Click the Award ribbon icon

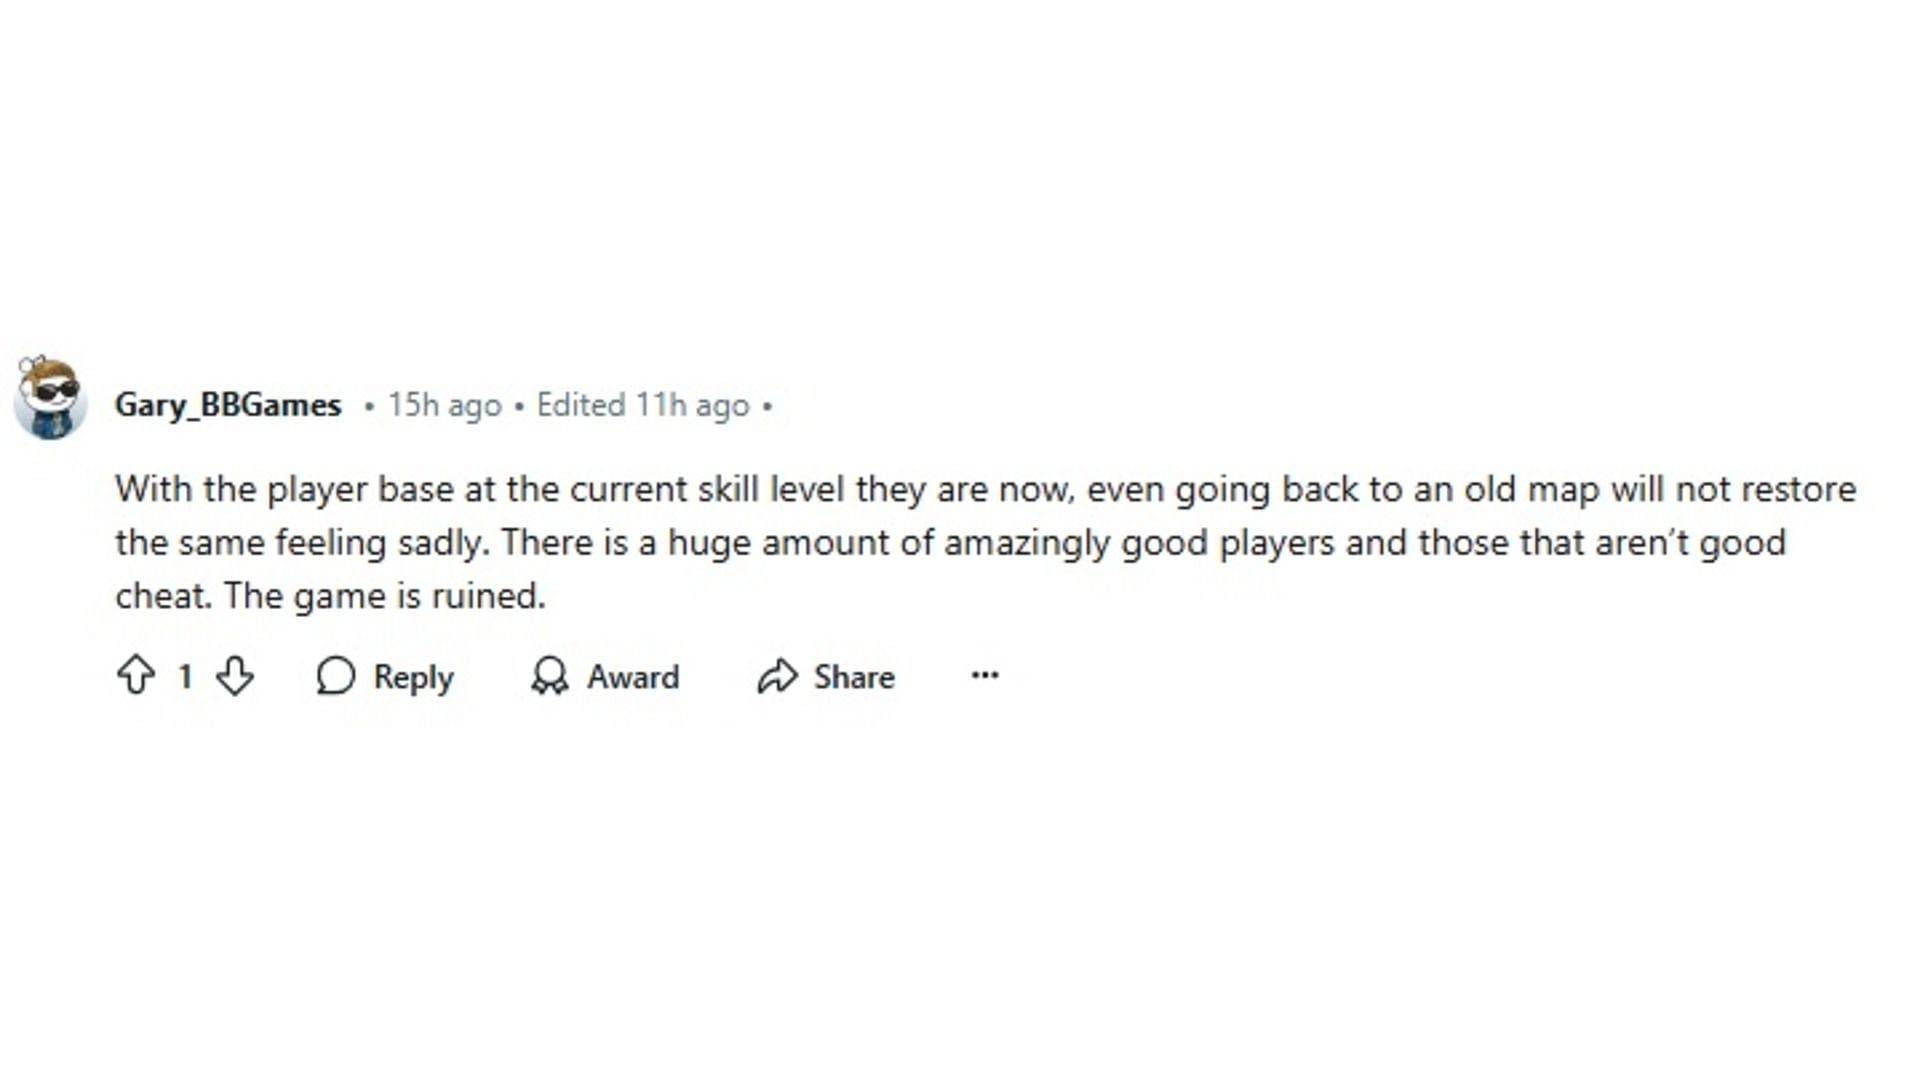click(x=553, y=676)
